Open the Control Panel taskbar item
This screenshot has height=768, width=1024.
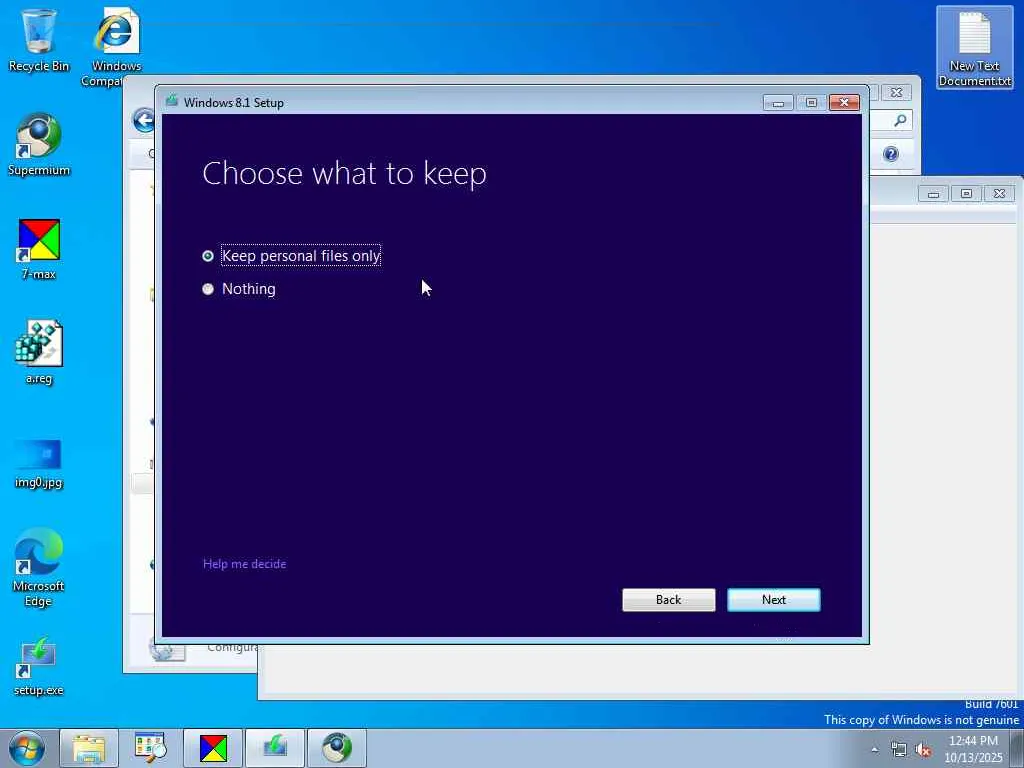[x=151, y=748]
